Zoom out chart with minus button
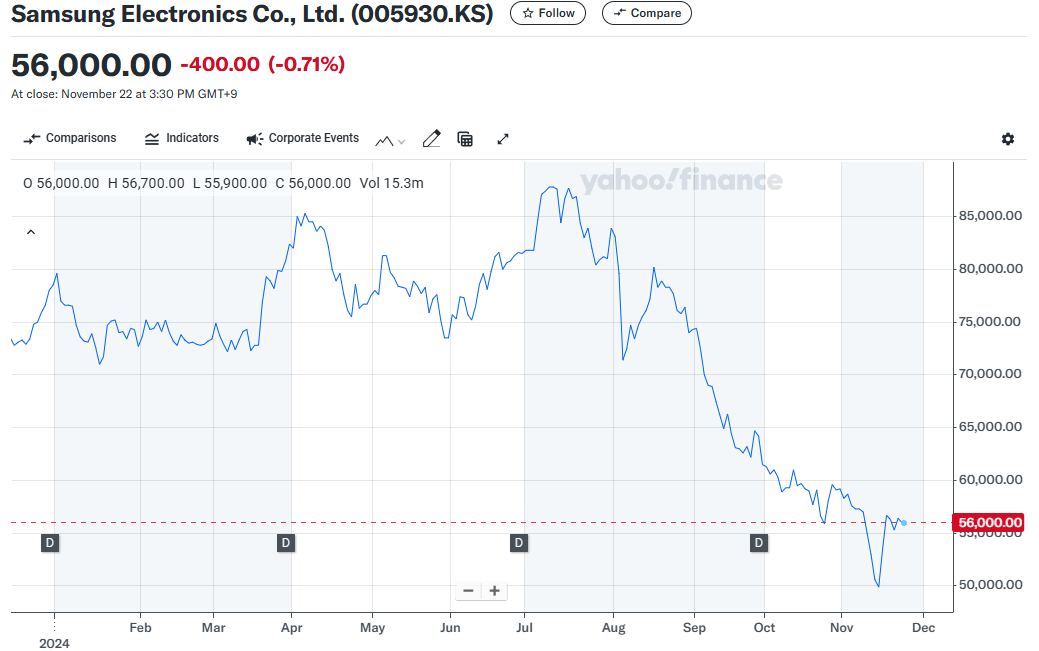Screen dimensions: 1039x651 click(468, 591)
